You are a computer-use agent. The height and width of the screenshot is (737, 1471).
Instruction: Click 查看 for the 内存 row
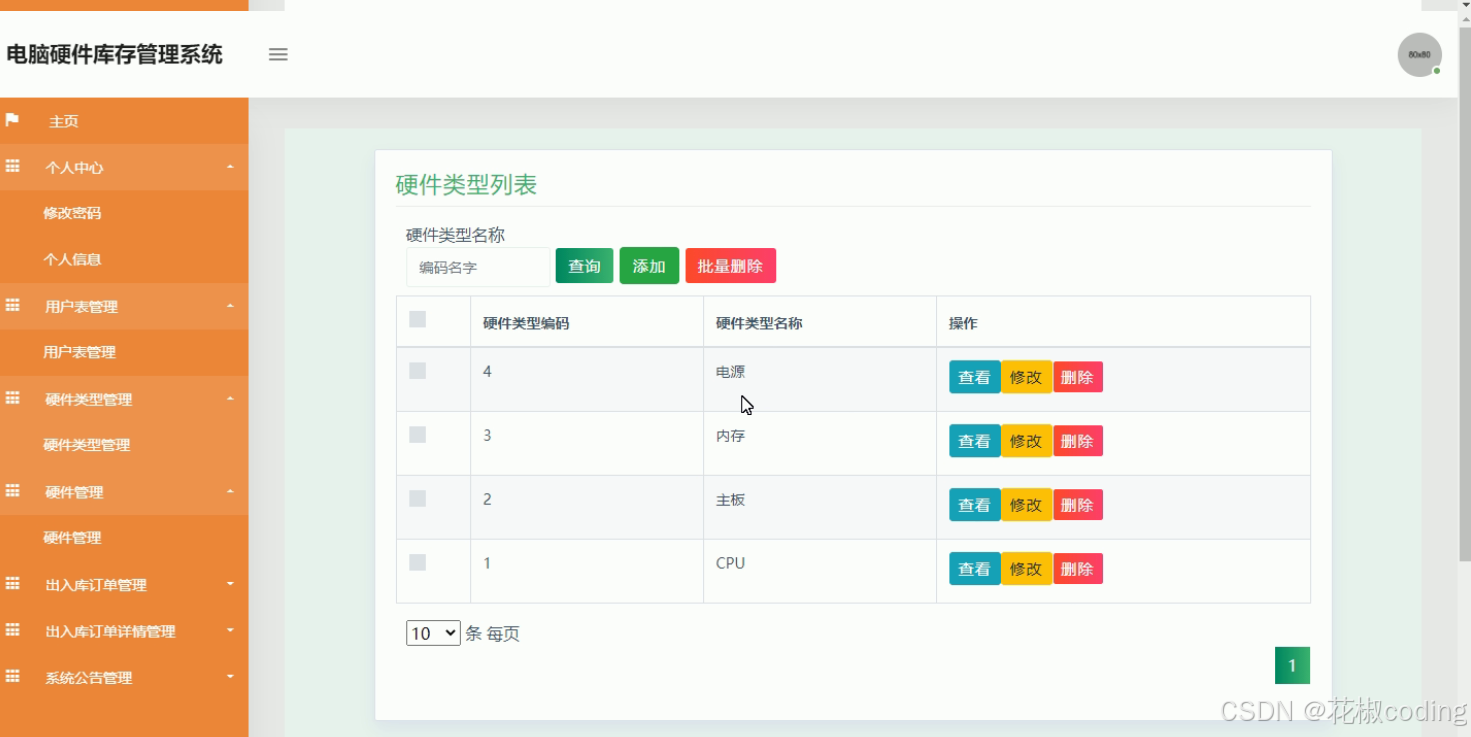(x=974, y=441)
